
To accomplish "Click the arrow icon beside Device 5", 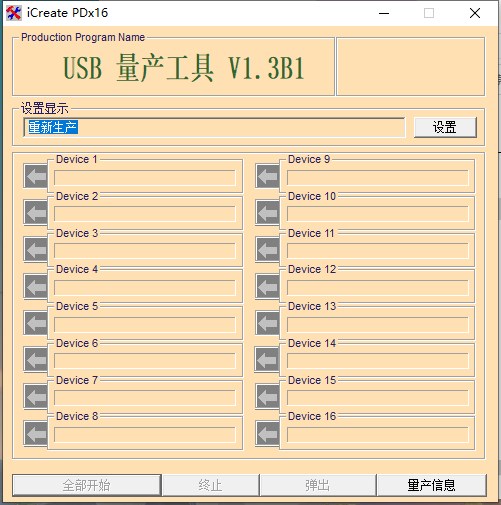I will [36, 323].
